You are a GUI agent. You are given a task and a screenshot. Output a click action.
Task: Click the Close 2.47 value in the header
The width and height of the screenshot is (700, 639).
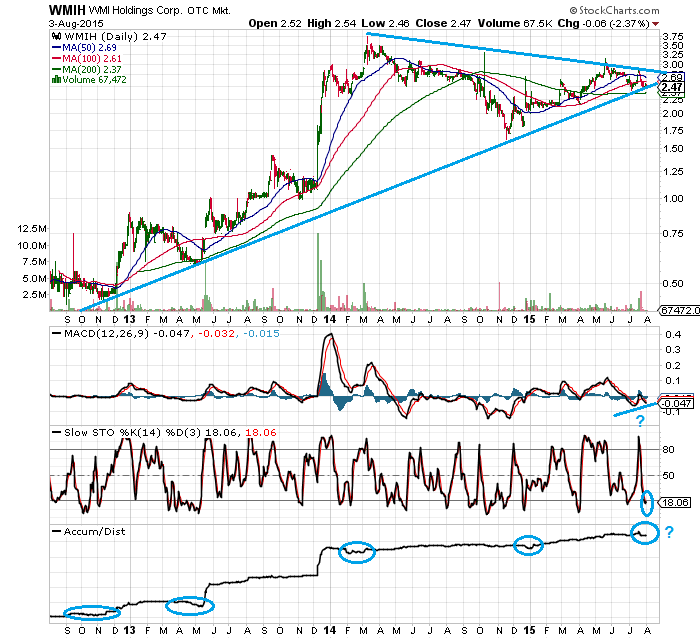tap(443, 24)
